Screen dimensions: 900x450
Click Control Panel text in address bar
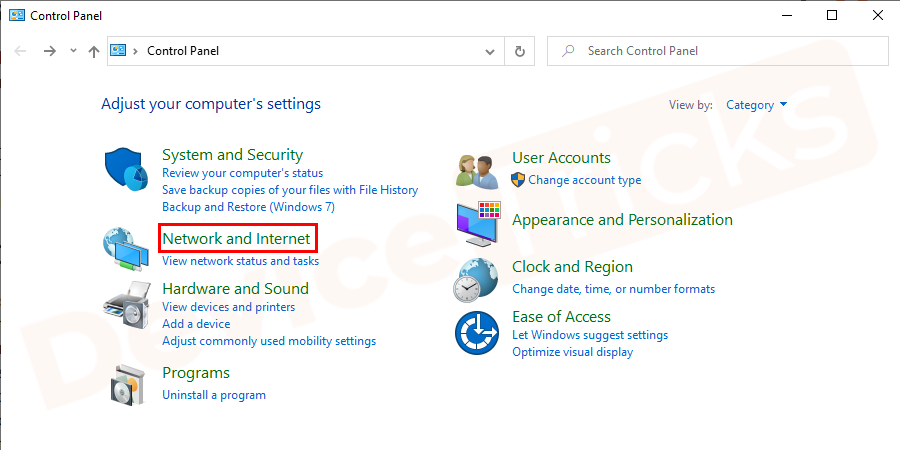click(183, 51)
